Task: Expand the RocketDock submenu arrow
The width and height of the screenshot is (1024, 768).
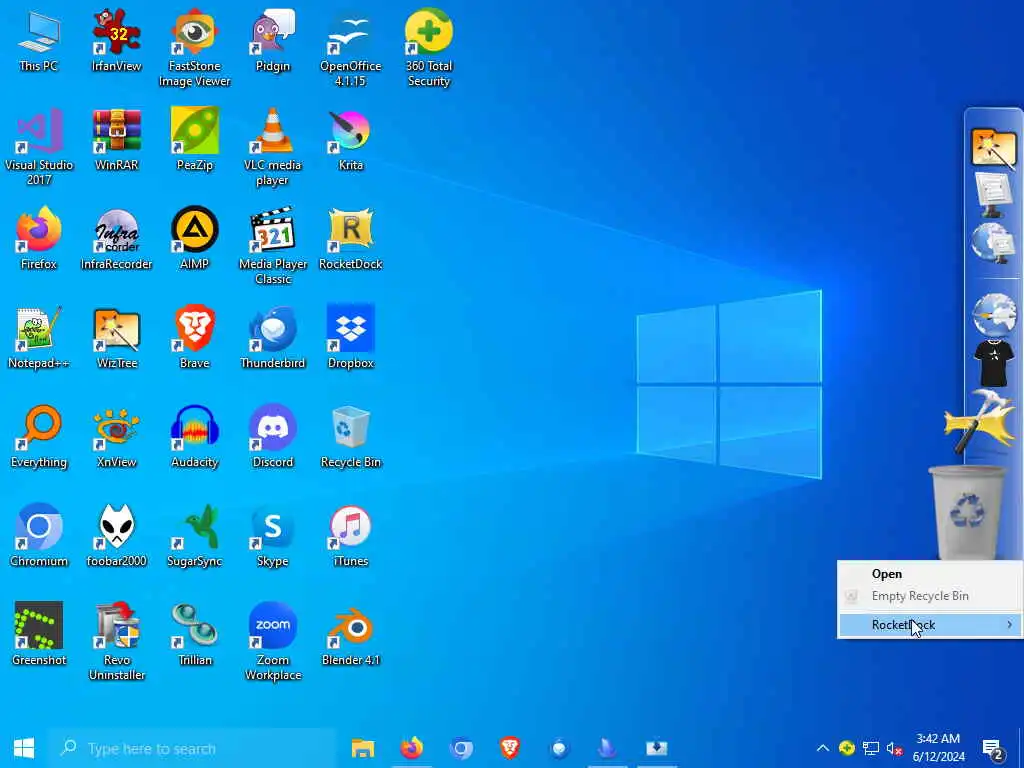Action: (1010, 625)
